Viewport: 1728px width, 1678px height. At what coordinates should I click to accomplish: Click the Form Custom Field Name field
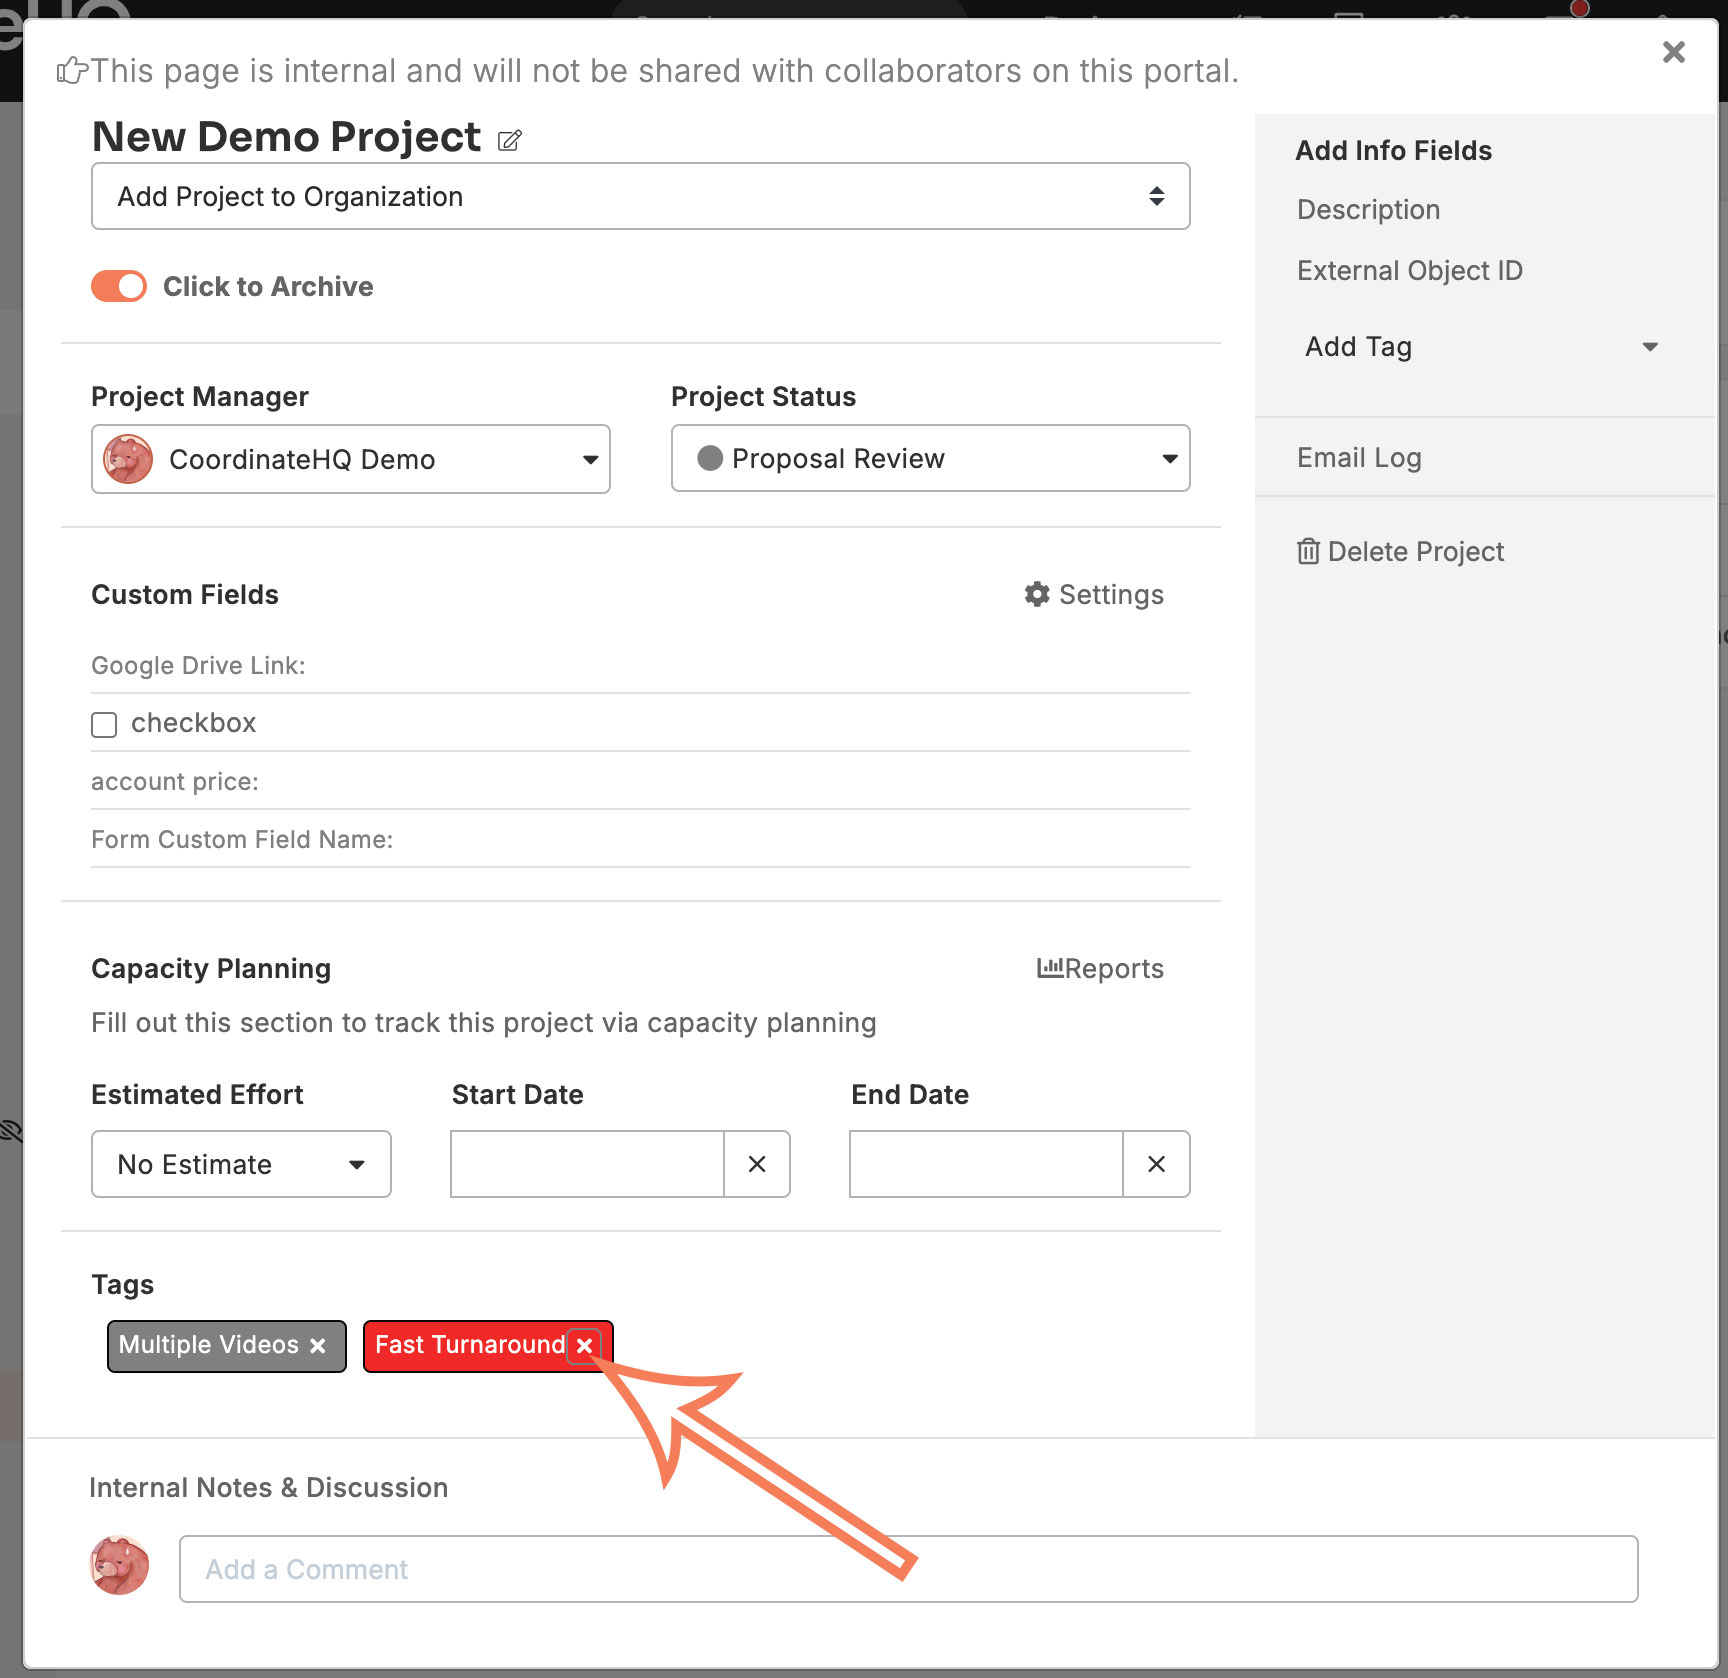coord(640,839)
